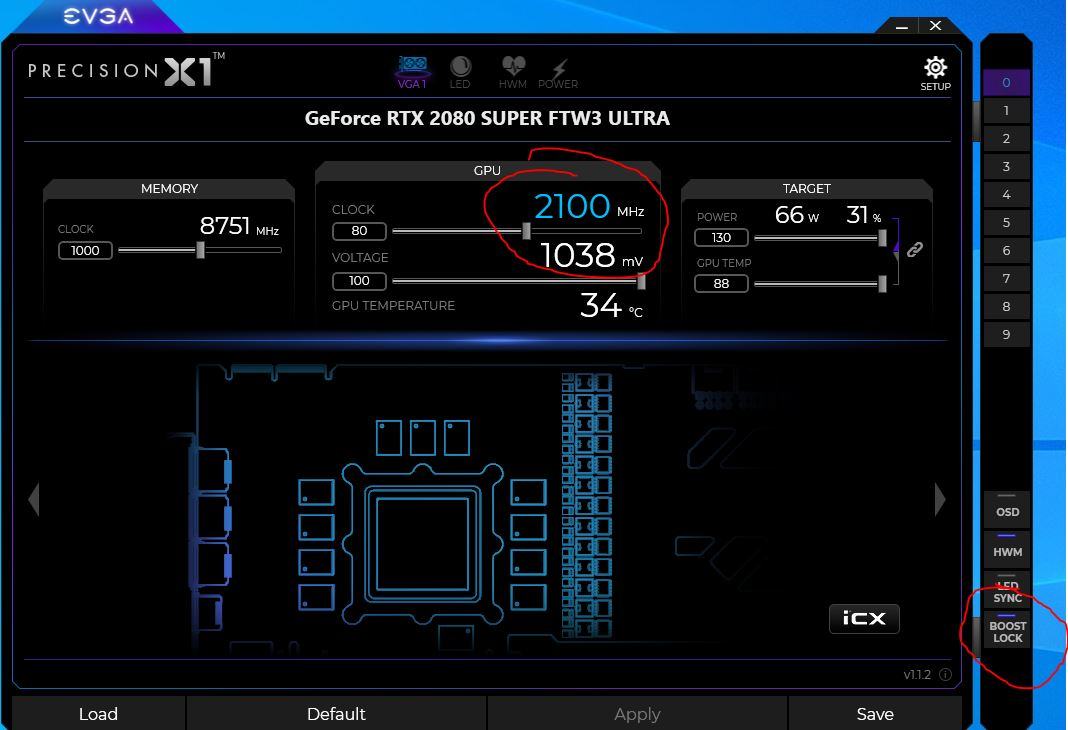
Task: Click the GeForce RTX 2080 SUPER title
Action: [487, 118]
